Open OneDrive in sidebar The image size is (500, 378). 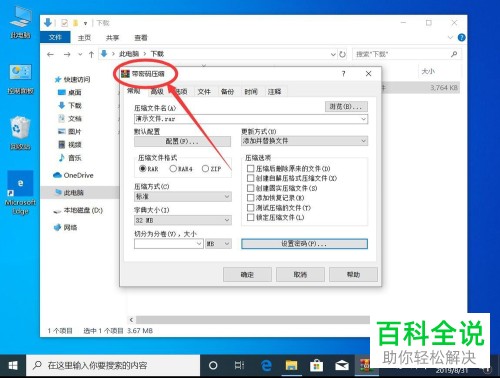(73, 175)
